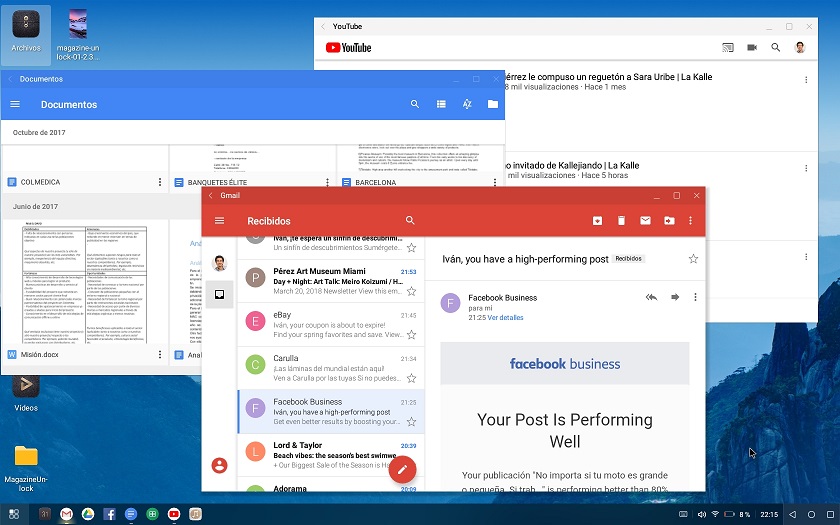Launch YouTube from the taskbar
Image resolution: width=840 pixels, height=525 pixels.
point(174,514)
